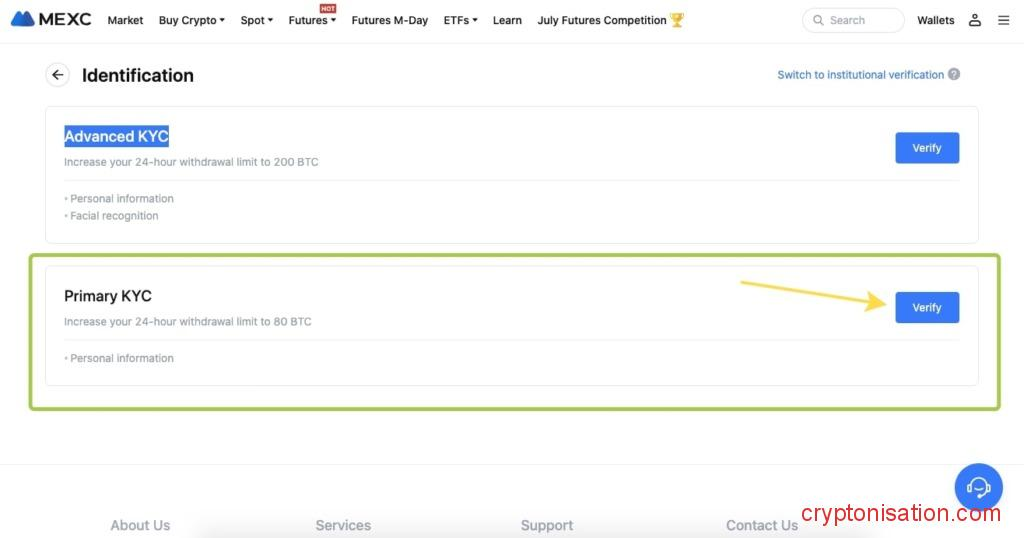1024x538 pixels.
Task: Click the trophy icon beside Futures Competition
Action: pos(677,20)
